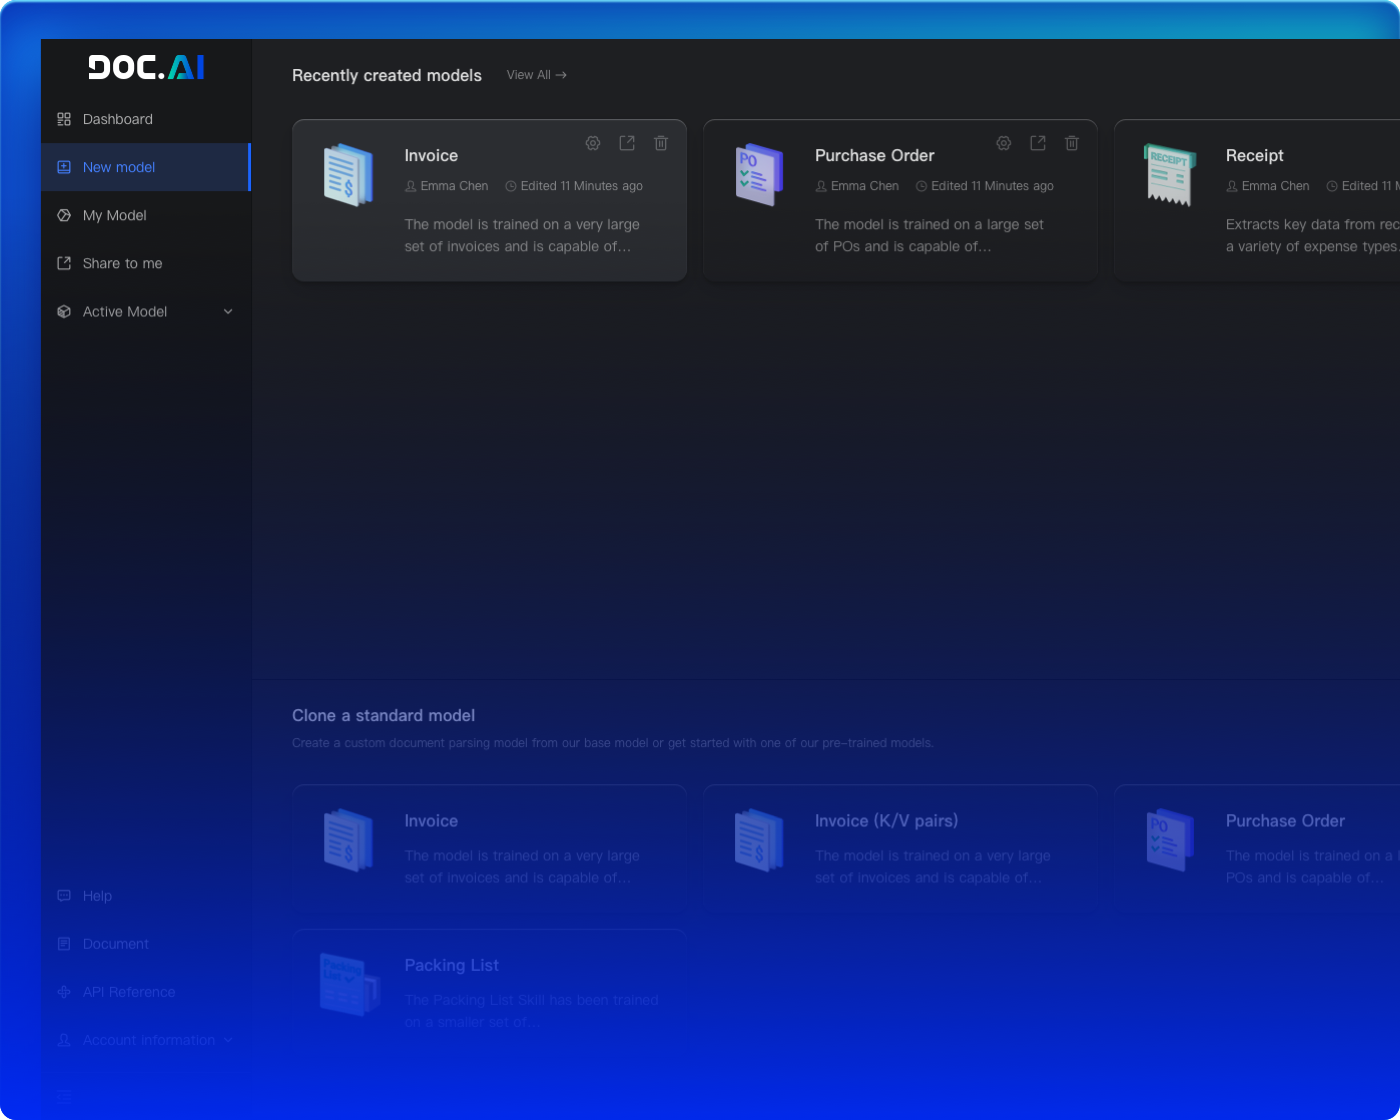
Task: Clone the Invoice (K/V pairs) standard model
Action: tap(900, 848)
